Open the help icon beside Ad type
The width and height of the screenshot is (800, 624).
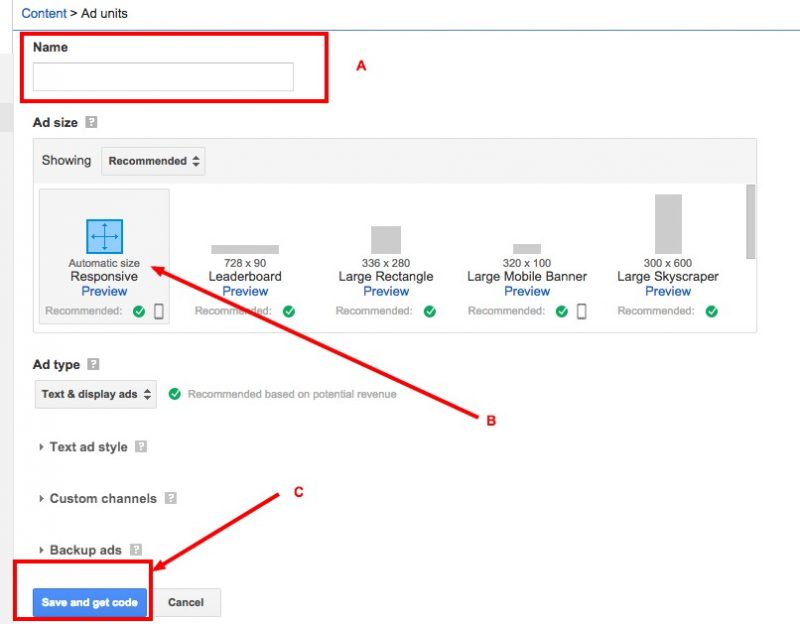click(x=93, y=365)
